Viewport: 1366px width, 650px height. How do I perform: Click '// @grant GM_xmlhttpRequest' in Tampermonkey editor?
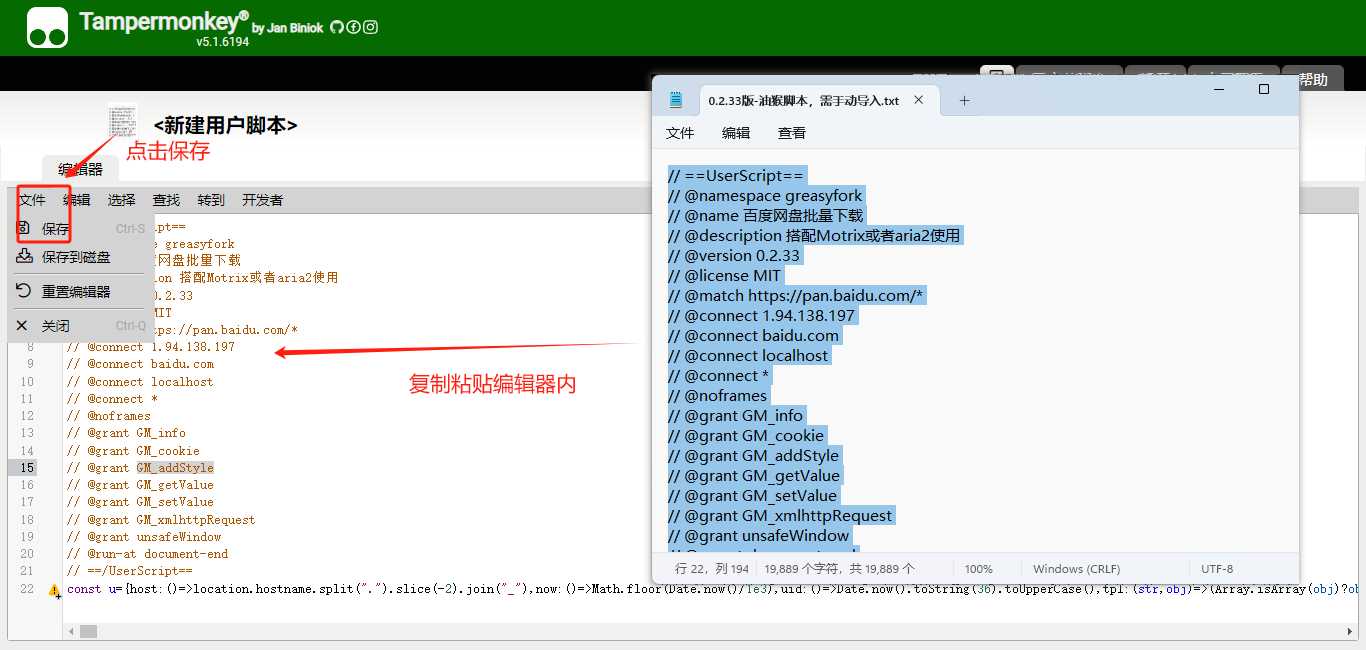pyautogui.click(x=161, y=520)
